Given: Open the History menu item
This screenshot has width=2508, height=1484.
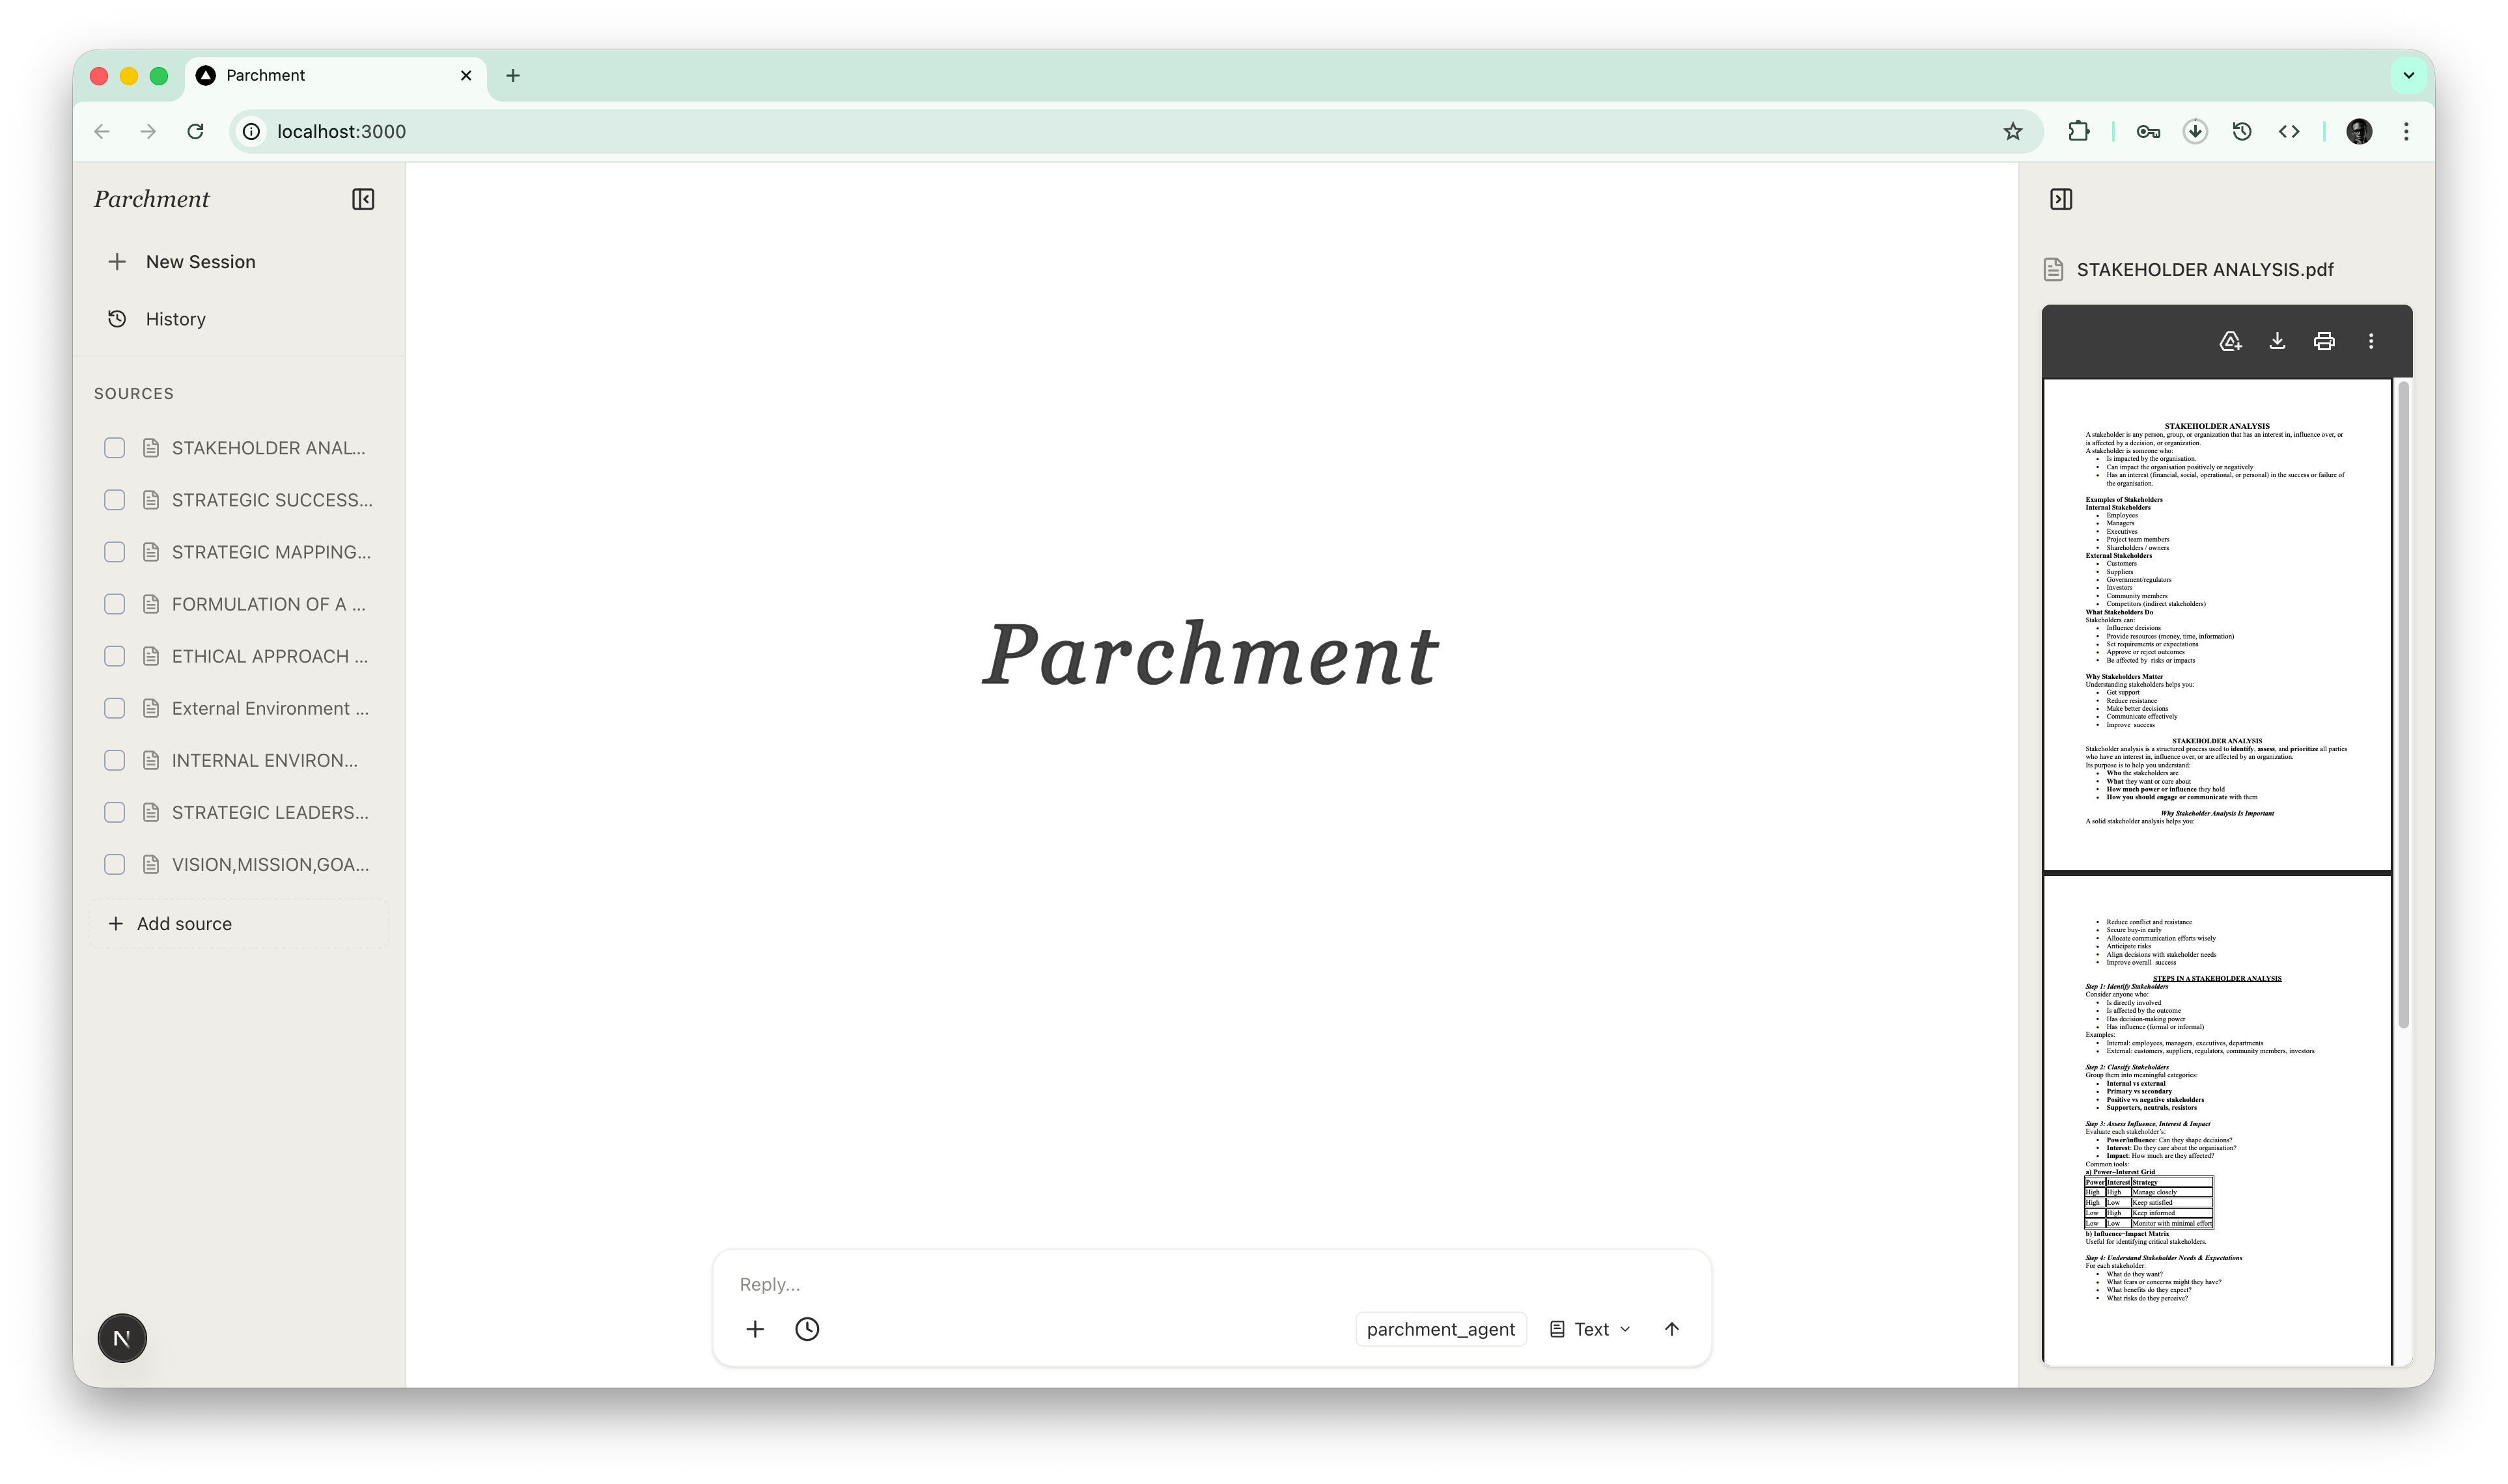Looking at the screenshot, I should coord(175,319).
